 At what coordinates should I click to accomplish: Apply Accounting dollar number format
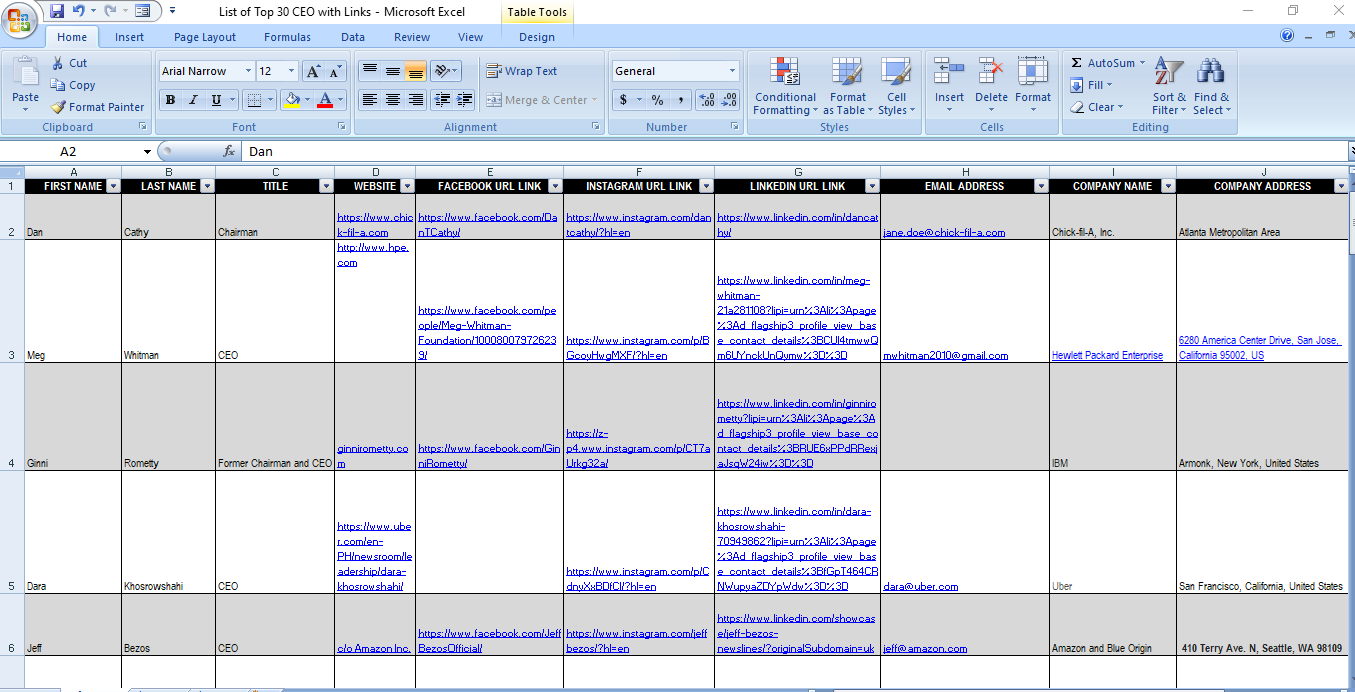coord(624,100)
